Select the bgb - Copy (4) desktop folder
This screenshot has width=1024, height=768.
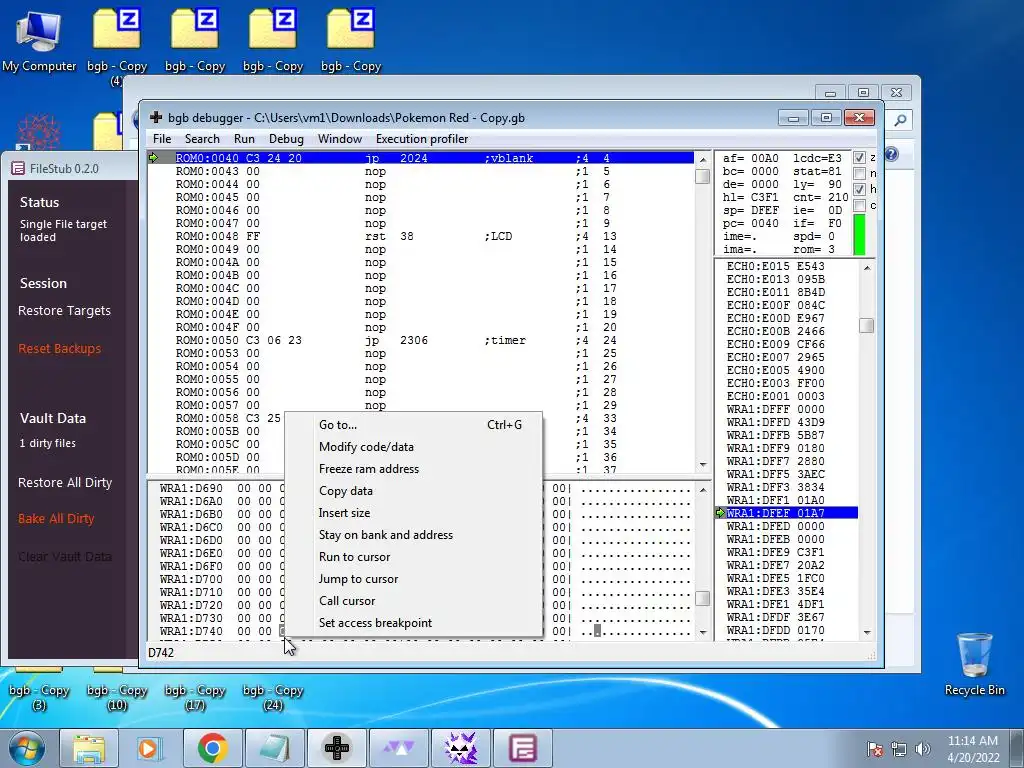tap(117, 46)
